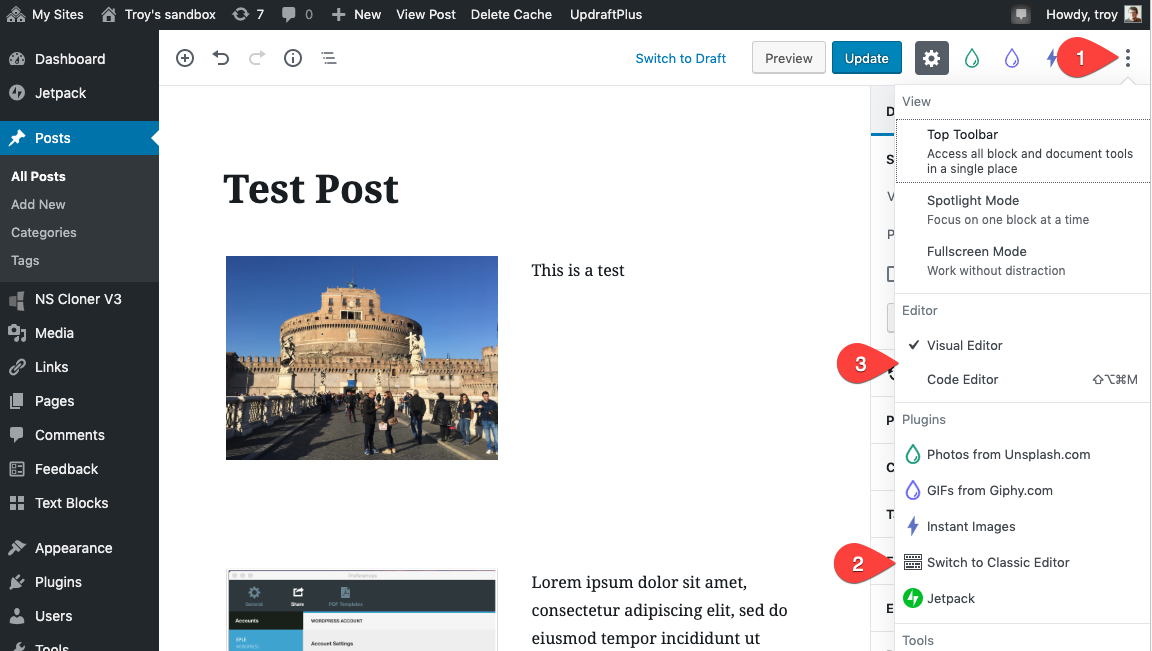Toggle the settings gear sidebar
This screenshot has width=1152, height=651.
[931, 58]
